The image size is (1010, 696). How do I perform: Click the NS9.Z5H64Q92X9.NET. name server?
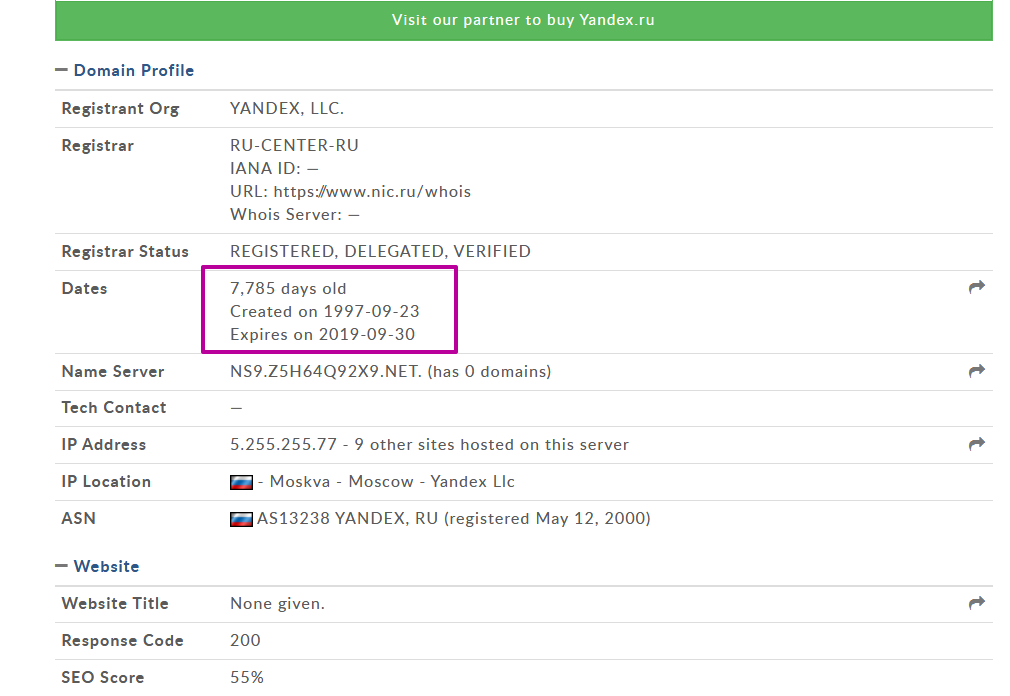(x=326, y=372)
